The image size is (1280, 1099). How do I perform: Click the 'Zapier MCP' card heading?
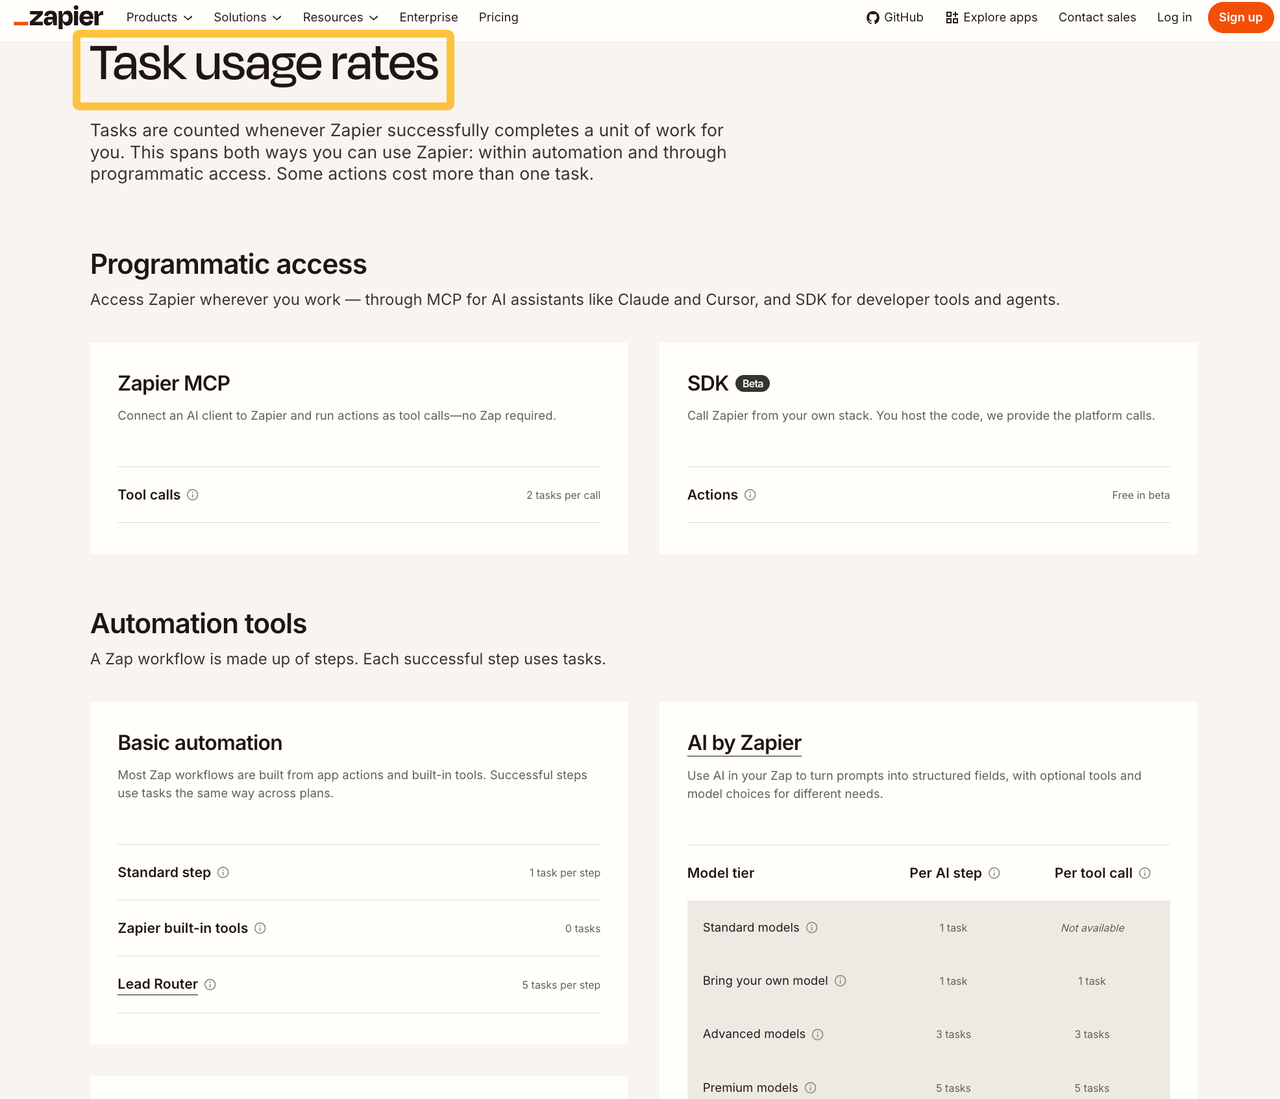coord(174,383)
